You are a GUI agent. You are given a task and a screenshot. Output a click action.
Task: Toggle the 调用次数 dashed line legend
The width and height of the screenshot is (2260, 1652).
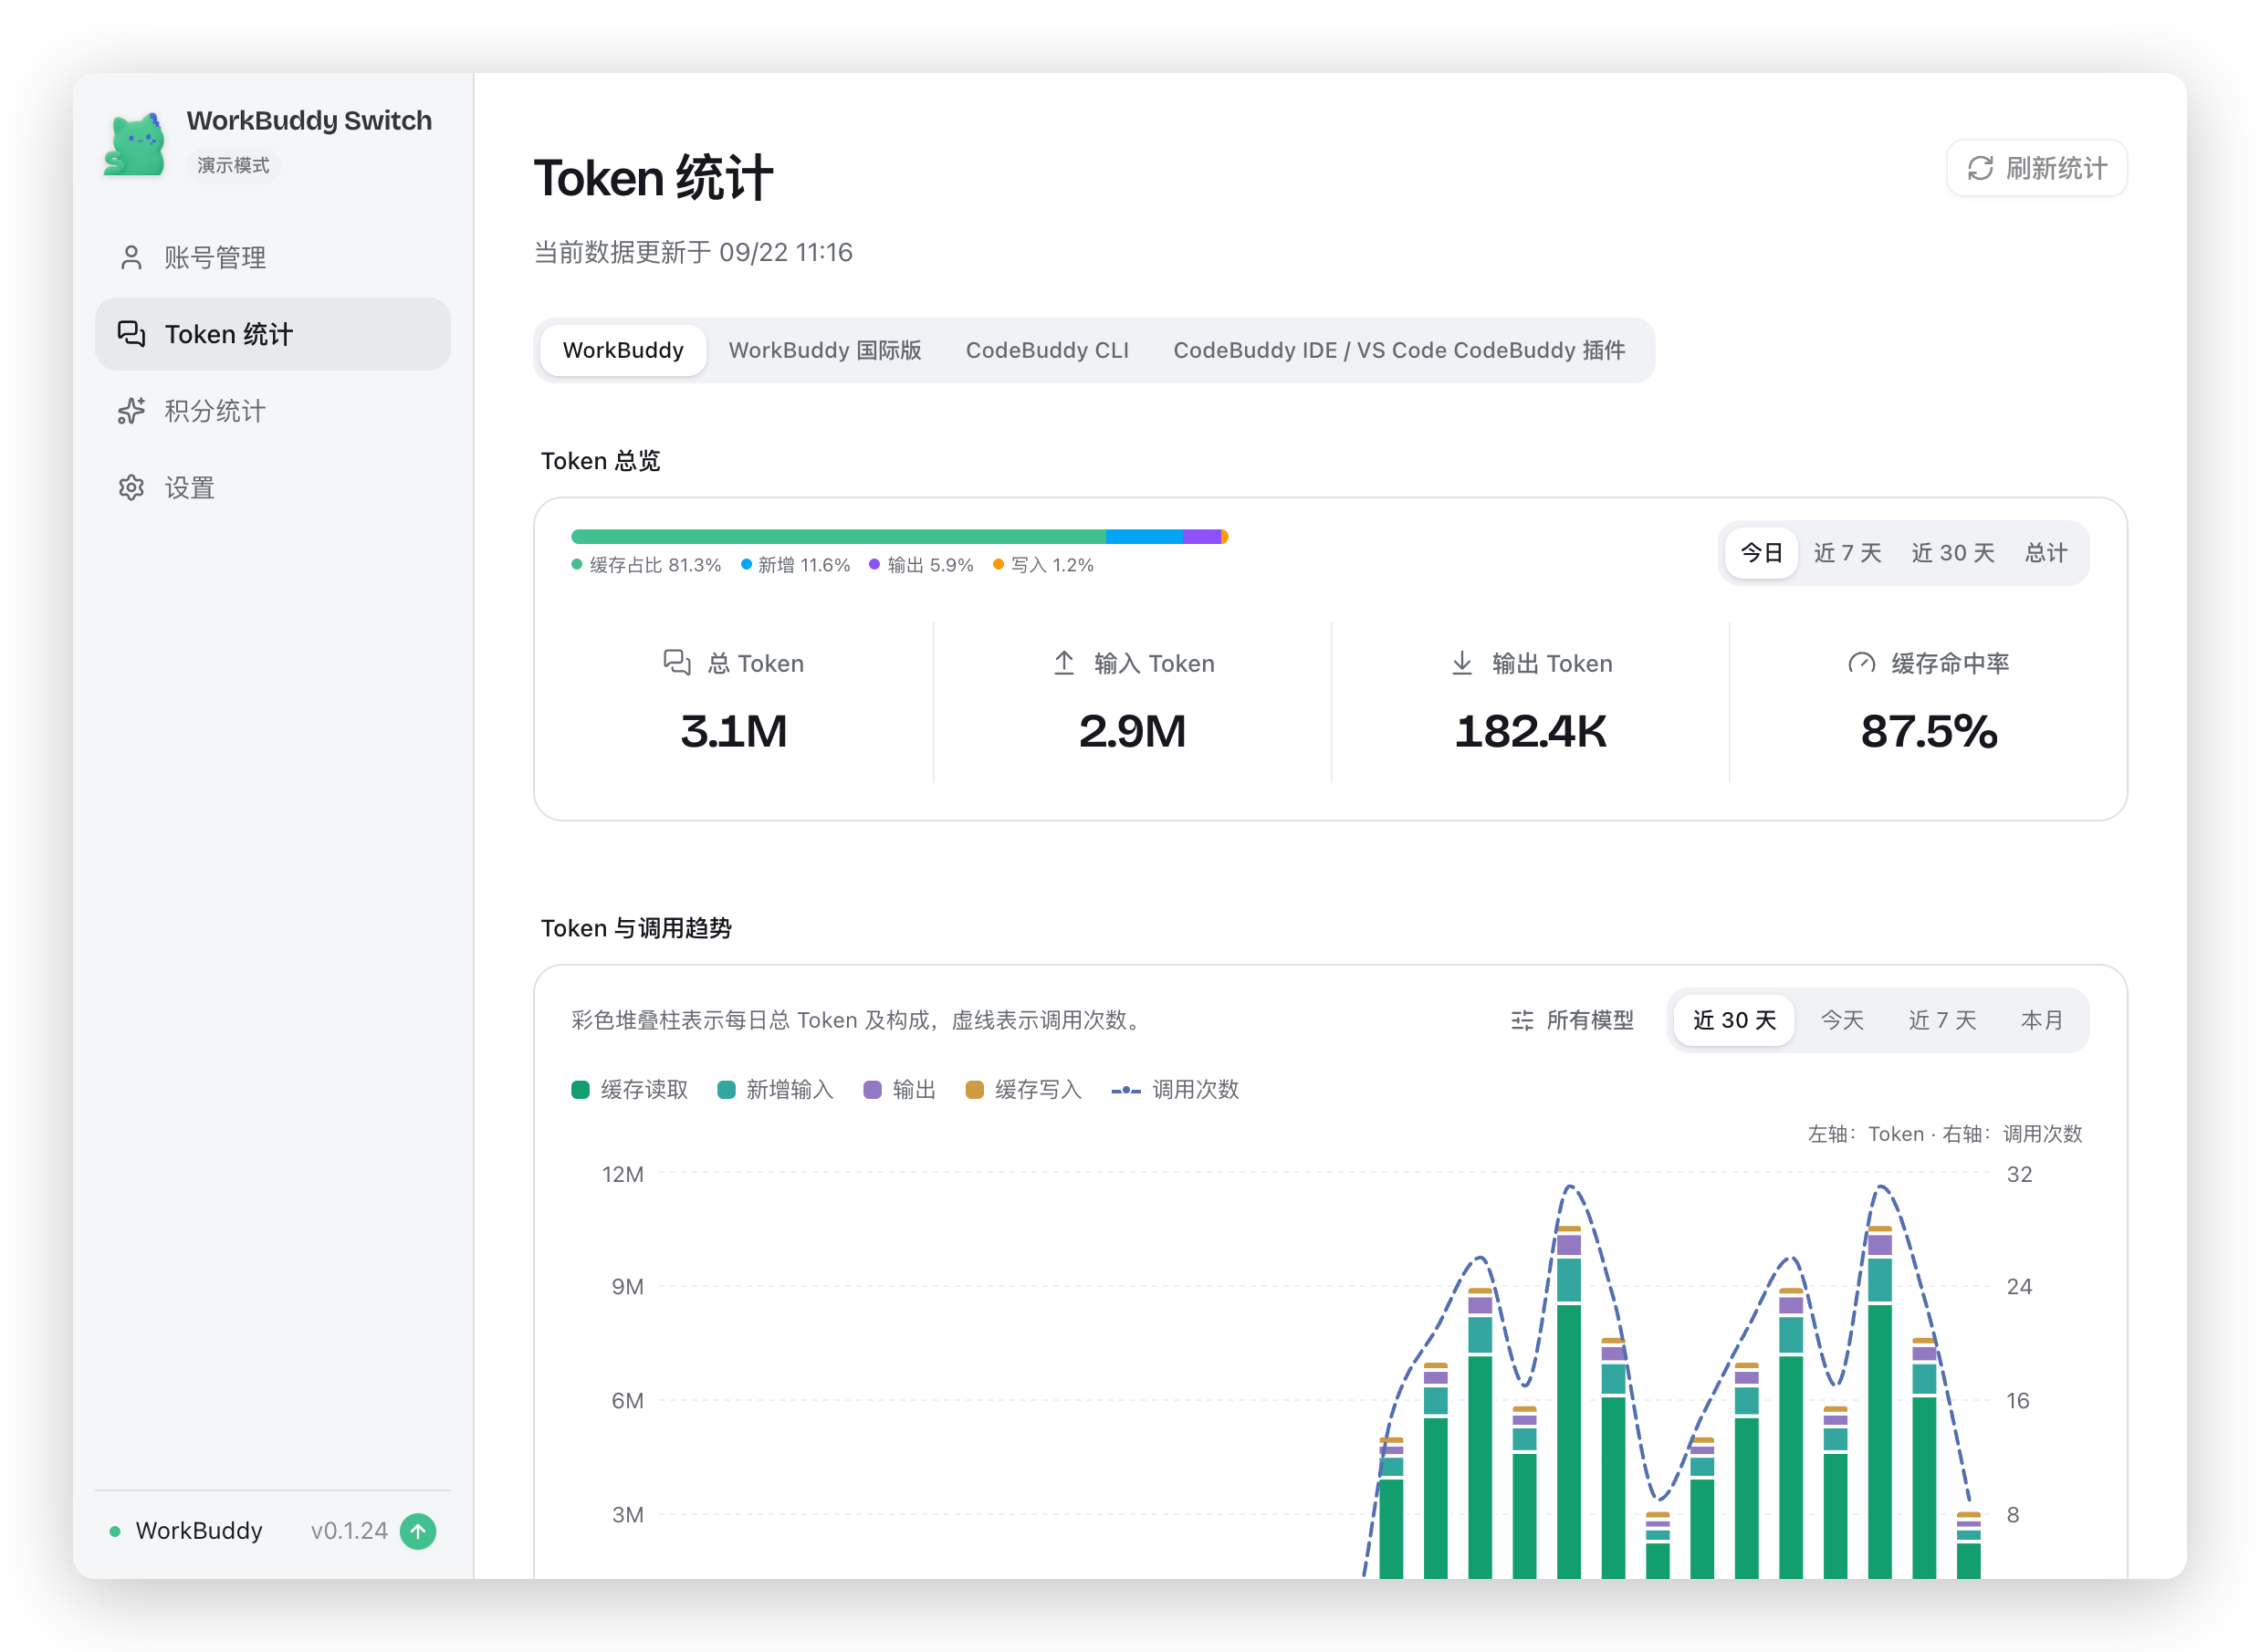tap(1175, 1089)
